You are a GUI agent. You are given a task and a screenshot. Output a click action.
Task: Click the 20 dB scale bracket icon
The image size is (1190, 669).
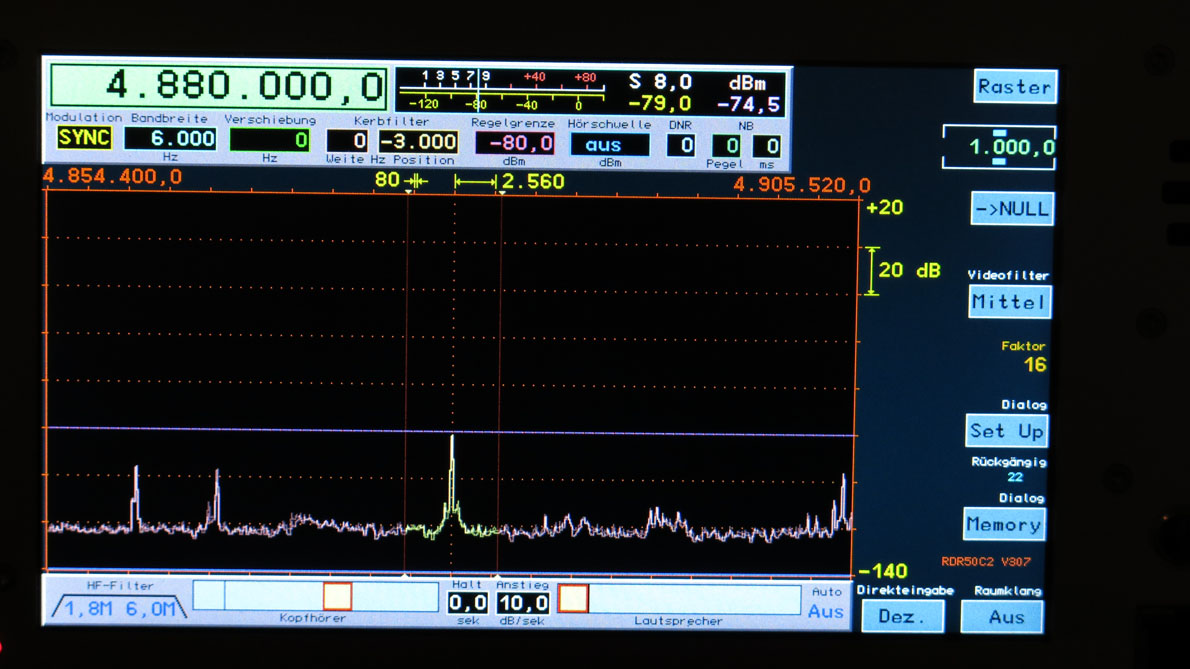[x=872, y=271]
